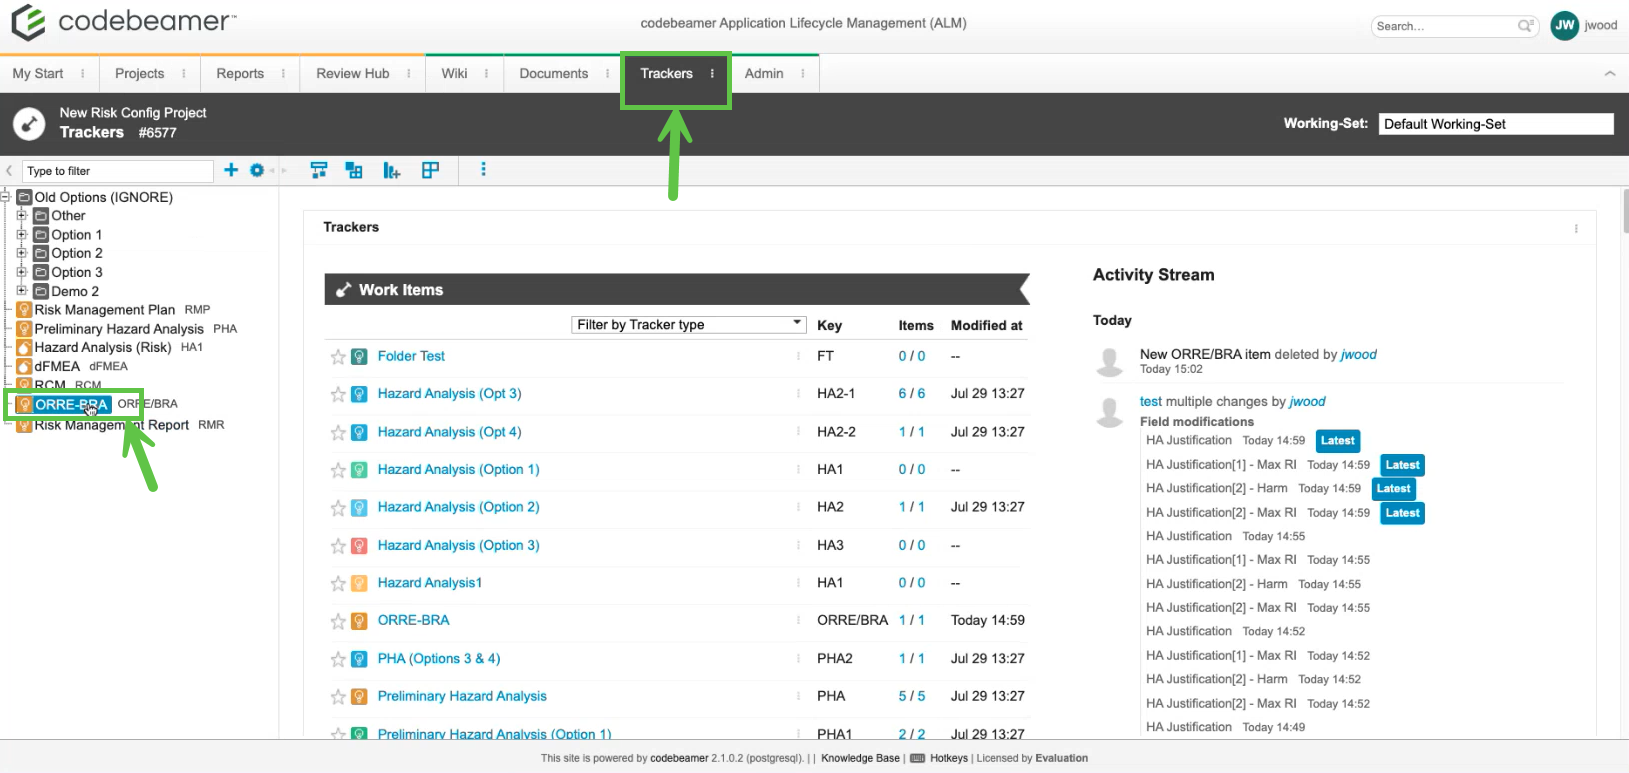Switch to the Reports tab
Viewport: 1629px width, 773px height.
[x=240, y=74]
